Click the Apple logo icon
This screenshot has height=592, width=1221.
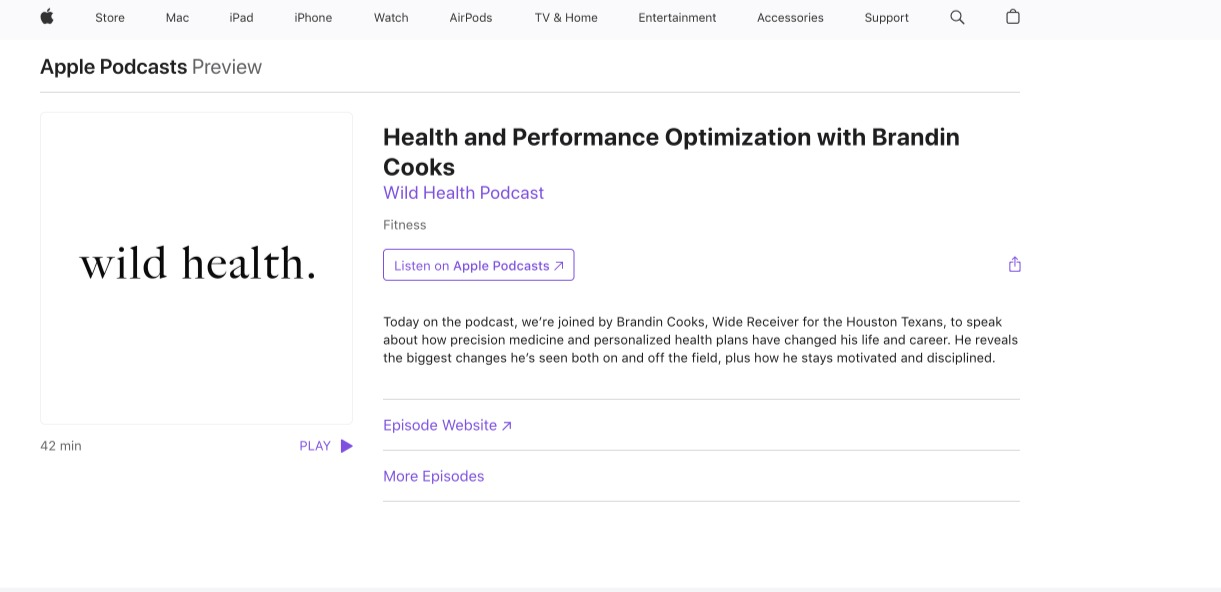click(47, 17)
